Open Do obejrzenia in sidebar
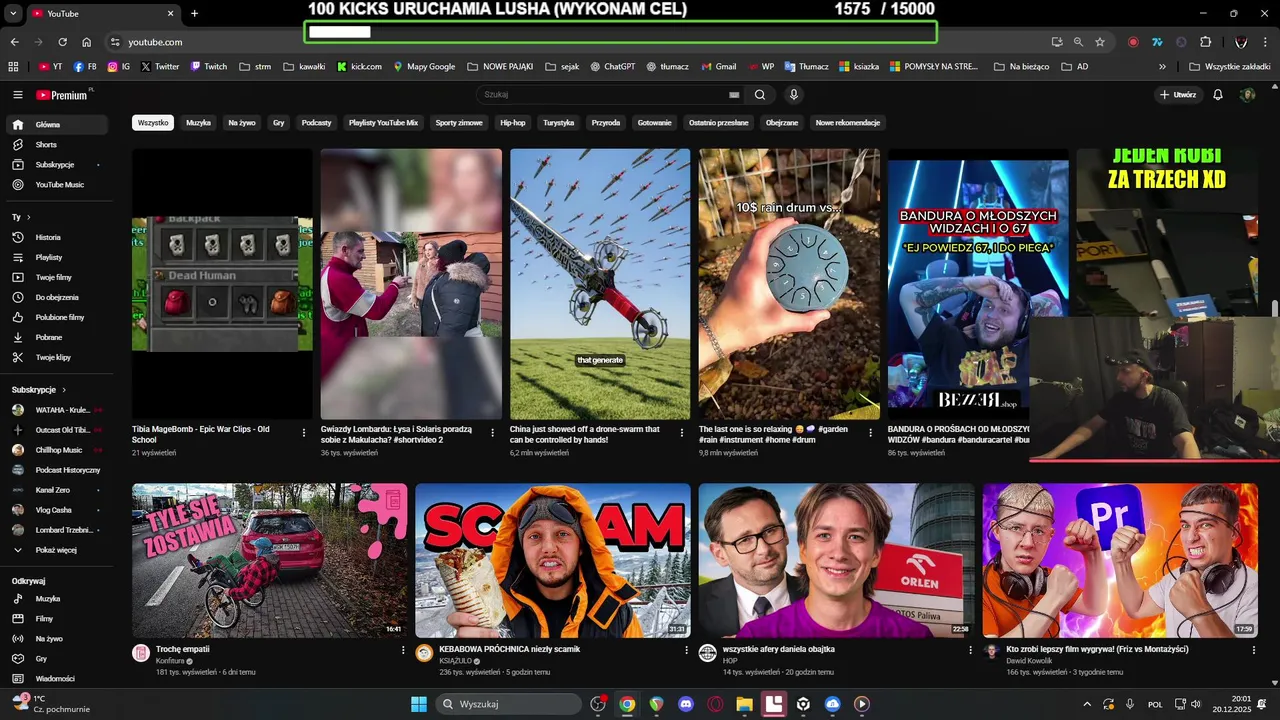 [x=57, y=297]
